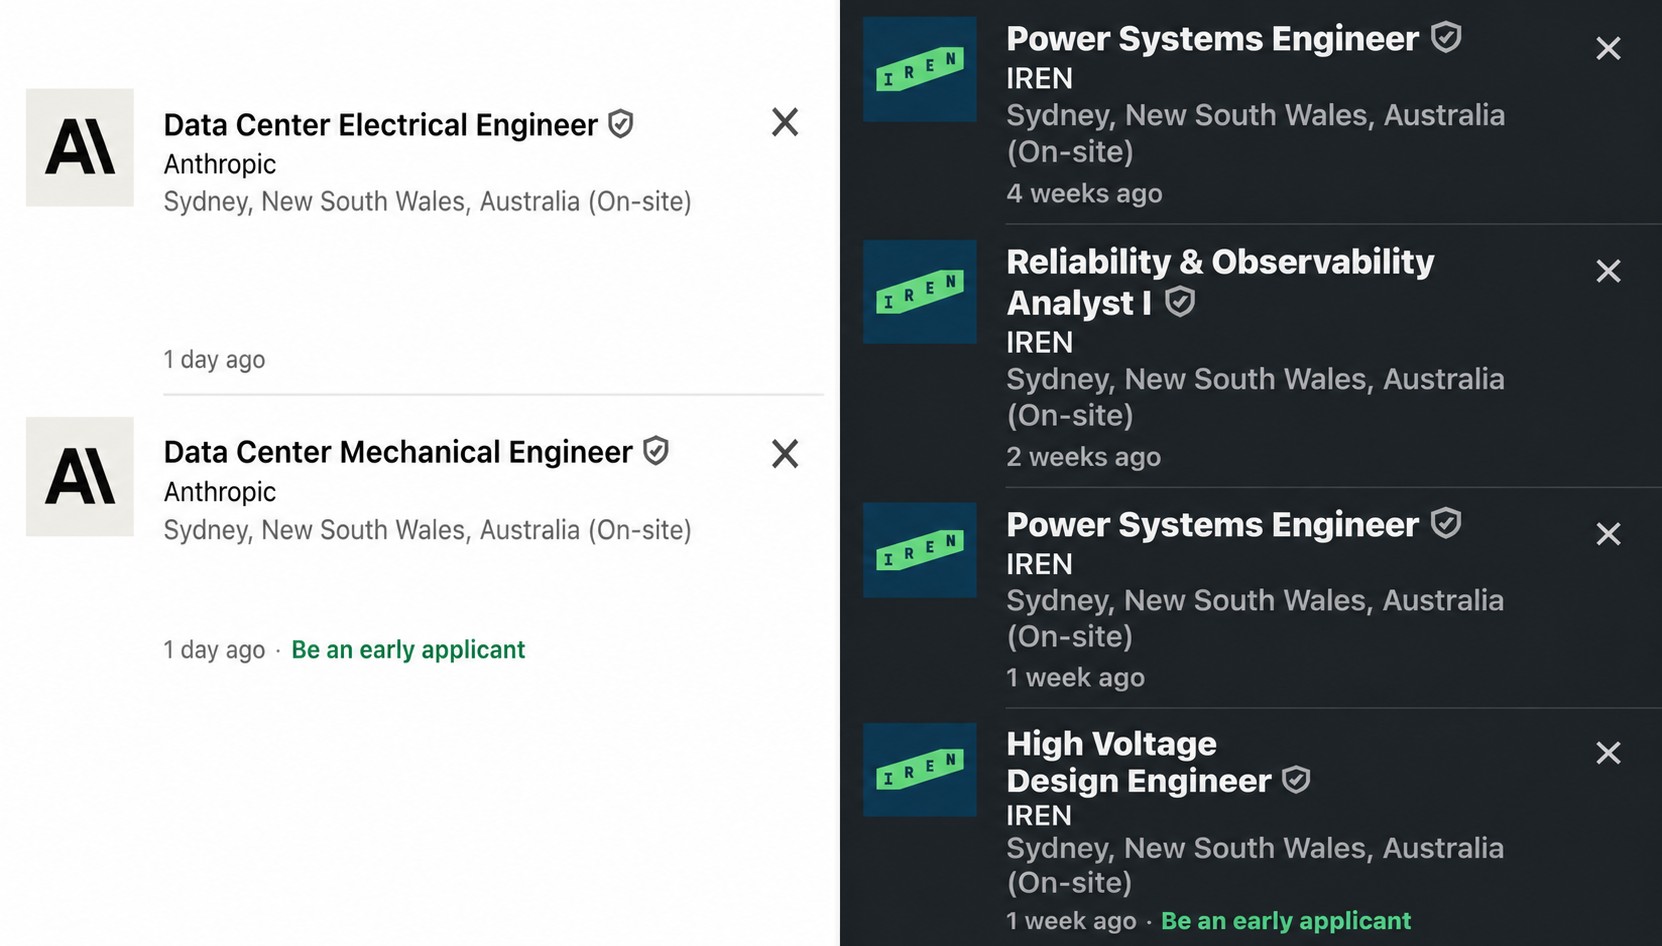Viewport: 1662px width, 946px height.
Task: Dismiss the Data Center Mechanical Engineer job
Action: coord(785,454)
